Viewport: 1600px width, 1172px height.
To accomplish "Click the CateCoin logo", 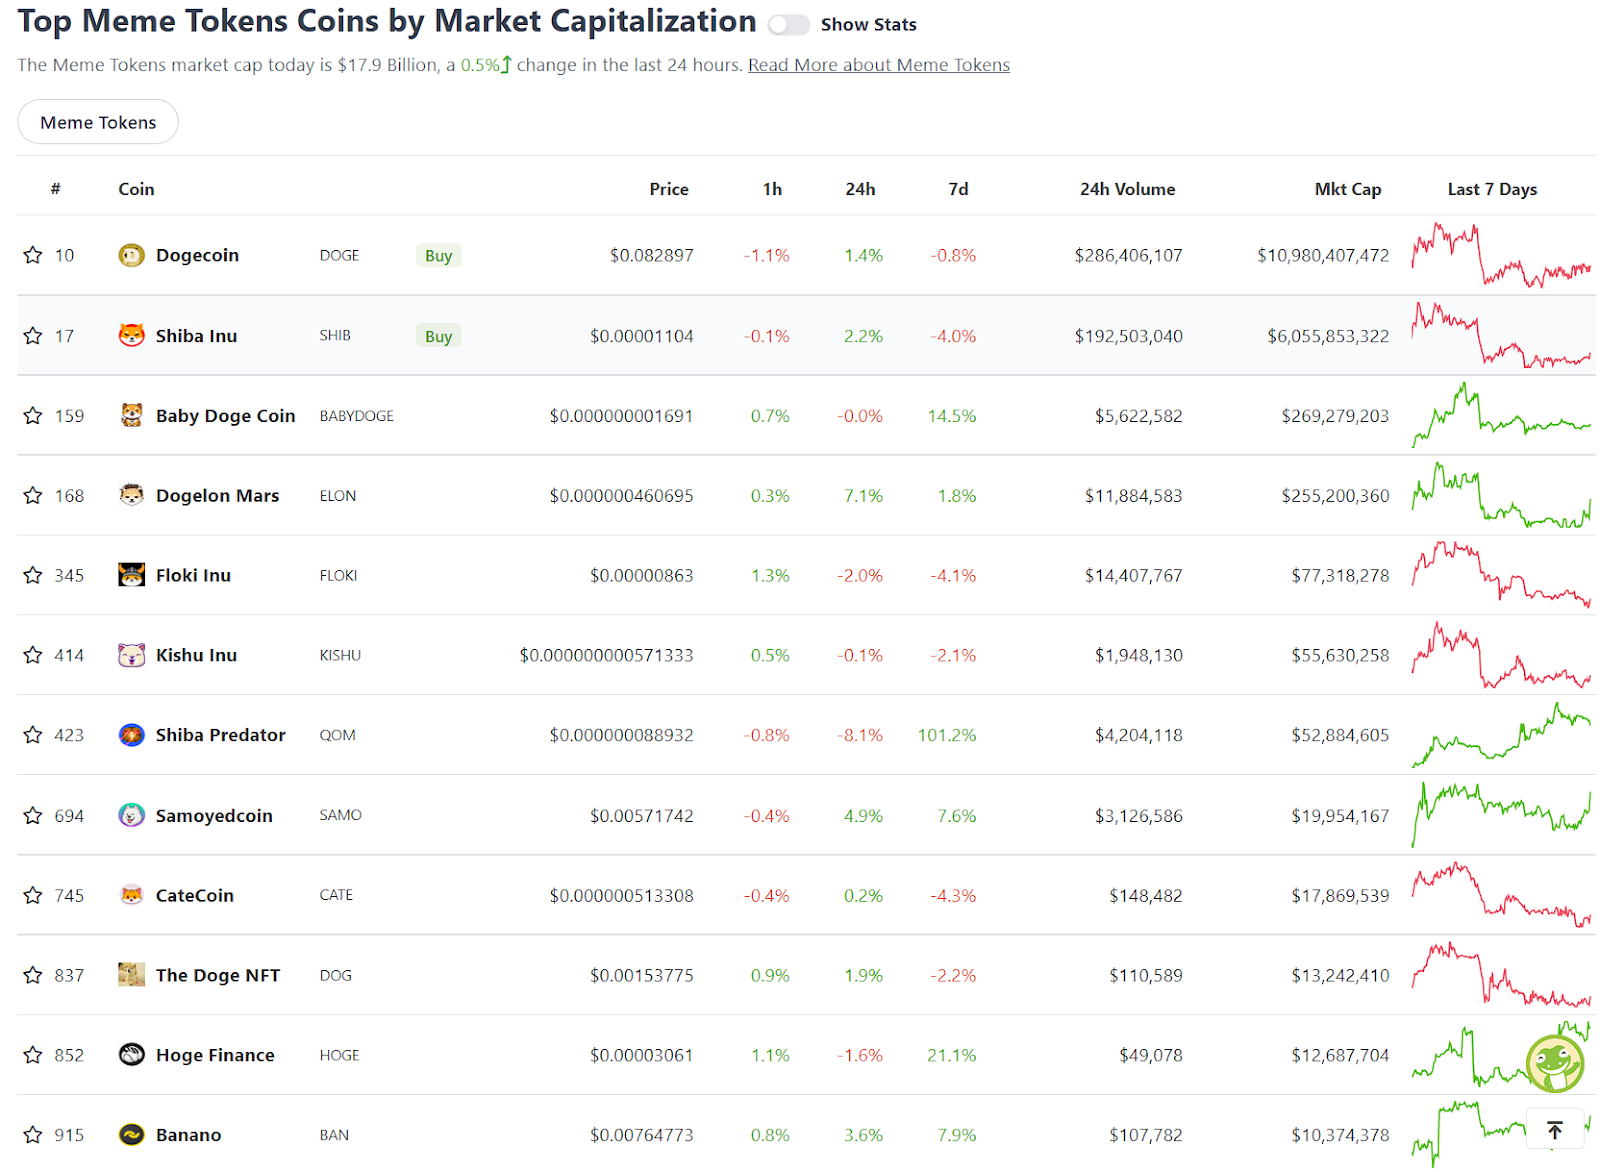I will (131, 895).
